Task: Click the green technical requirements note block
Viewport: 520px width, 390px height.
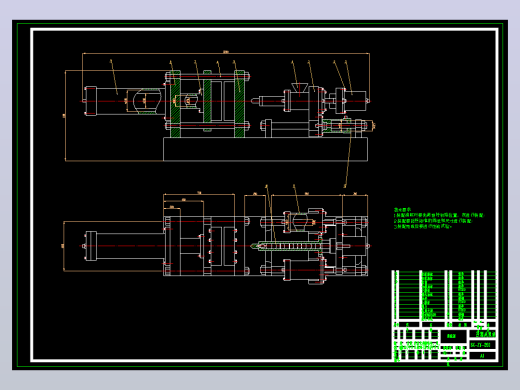Action: (x=438, y=219)
